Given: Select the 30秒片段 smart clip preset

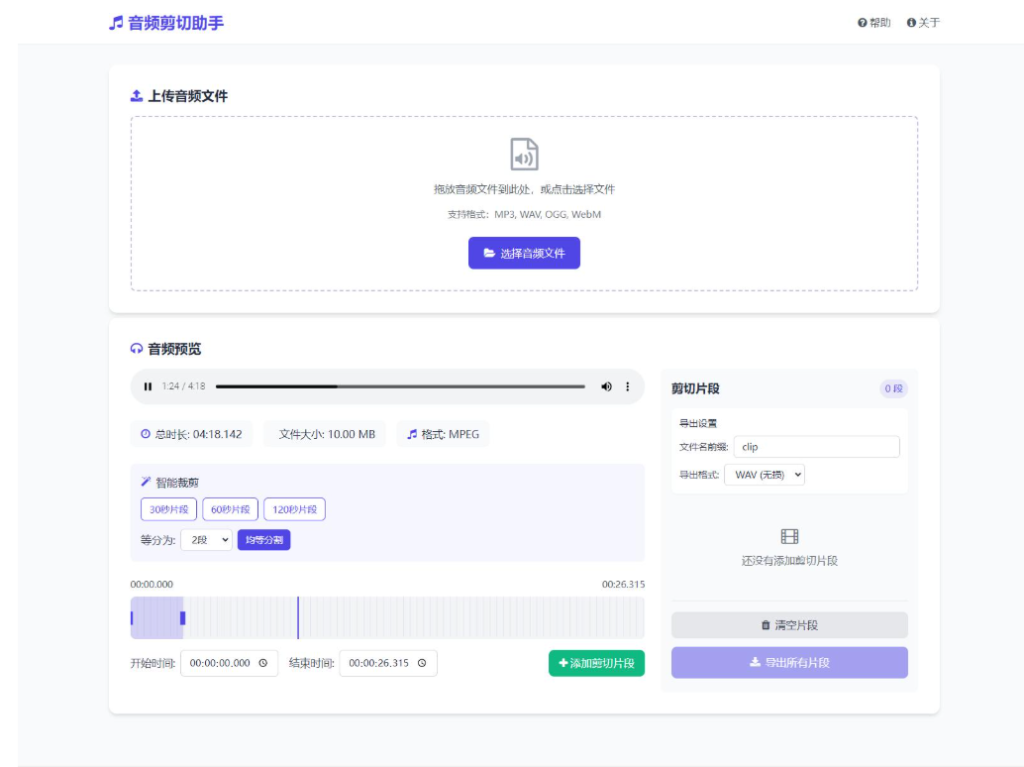Looking at the screenshot, I should [169, 510].
